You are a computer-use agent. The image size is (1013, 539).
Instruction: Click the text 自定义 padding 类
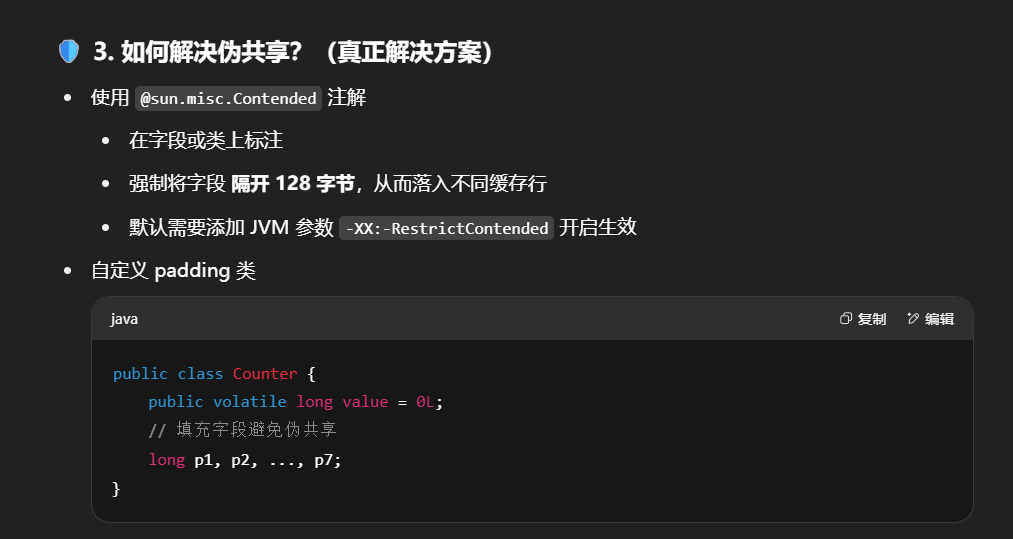click(173, 271)
